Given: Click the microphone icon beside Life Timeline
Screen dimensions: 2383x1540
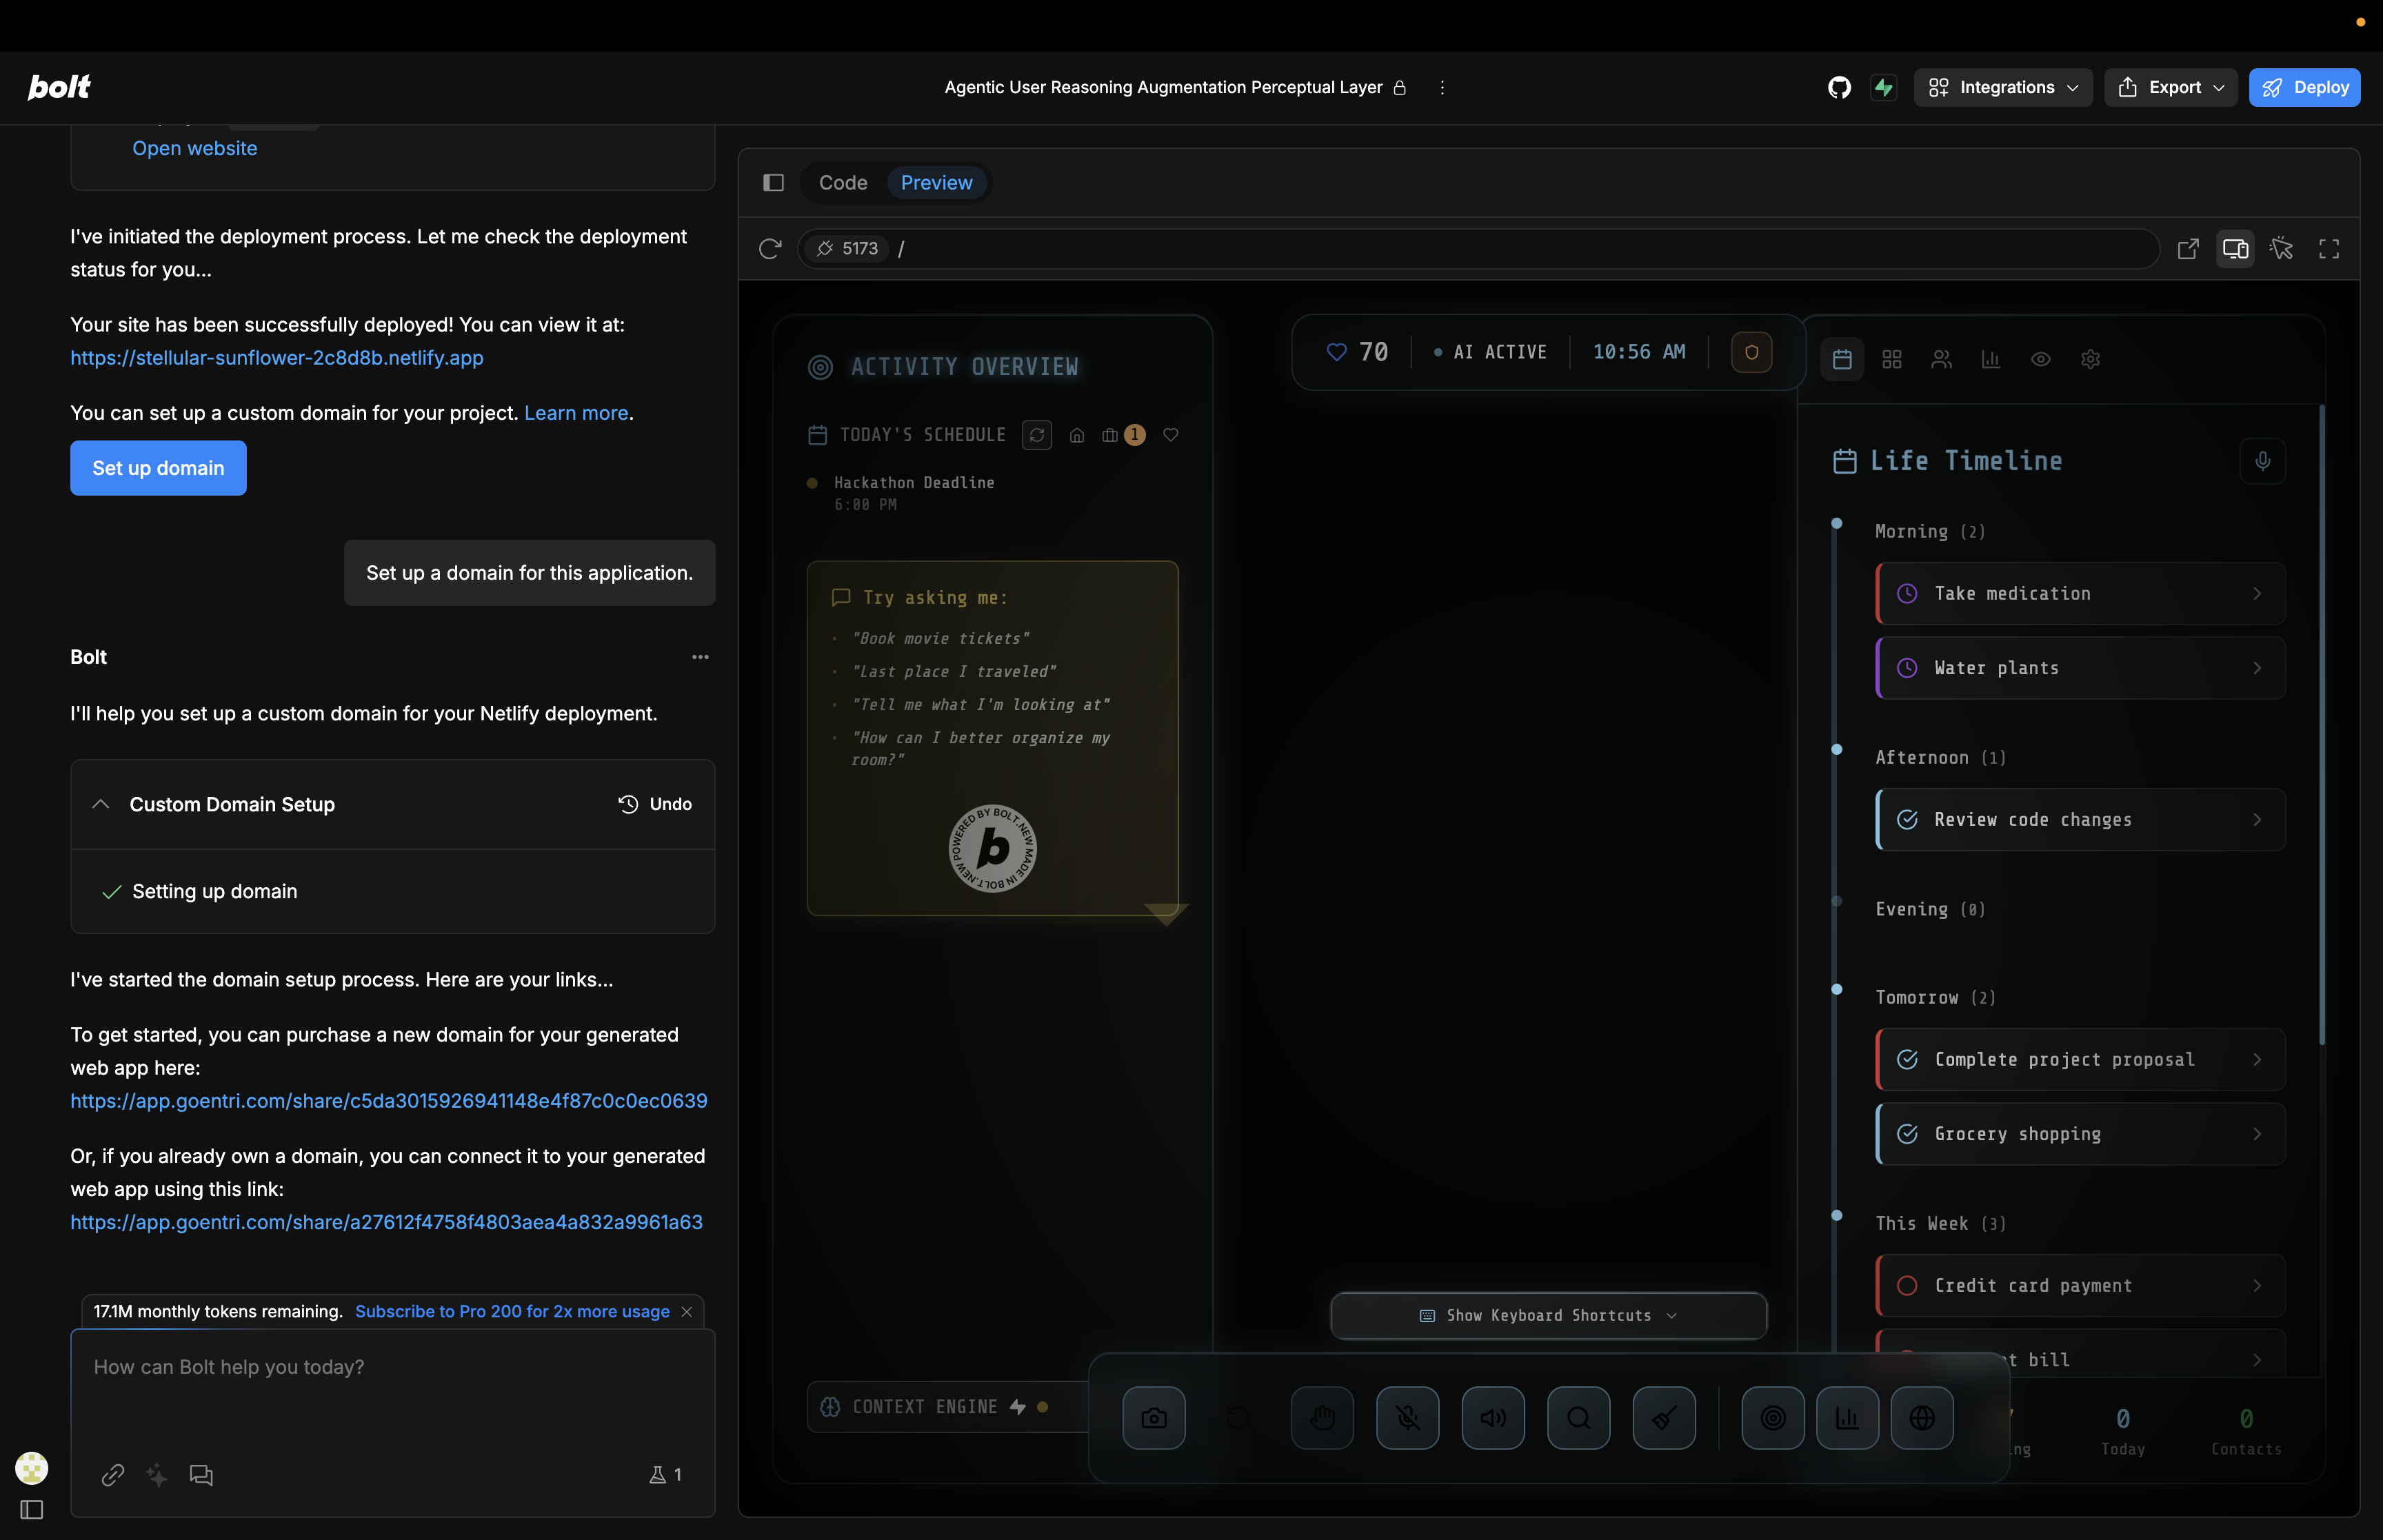Looking at the screenshot, I should point(2262,461).
